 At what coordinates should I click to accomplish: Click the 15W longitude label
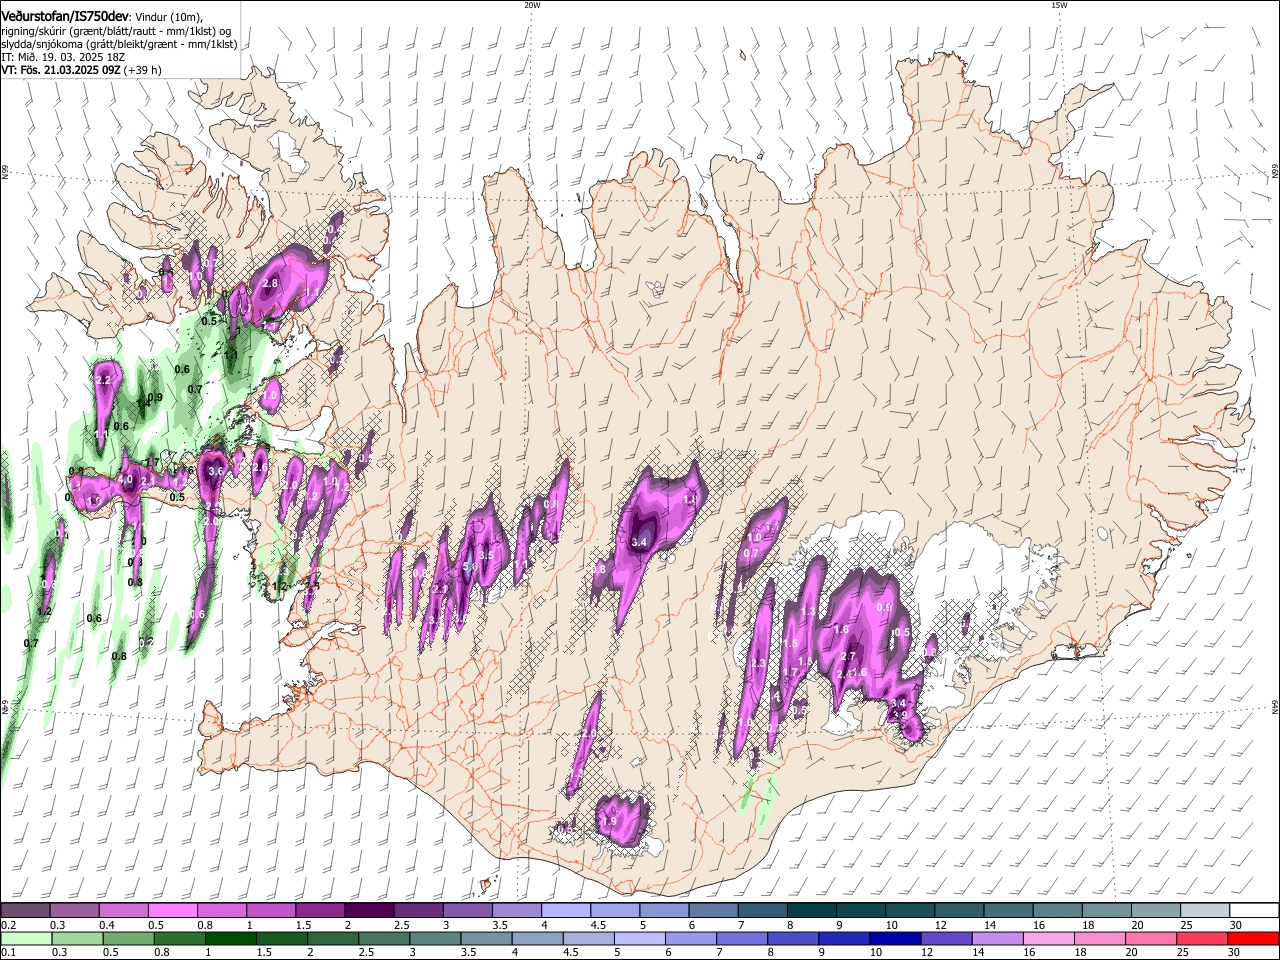(1059, 5)
